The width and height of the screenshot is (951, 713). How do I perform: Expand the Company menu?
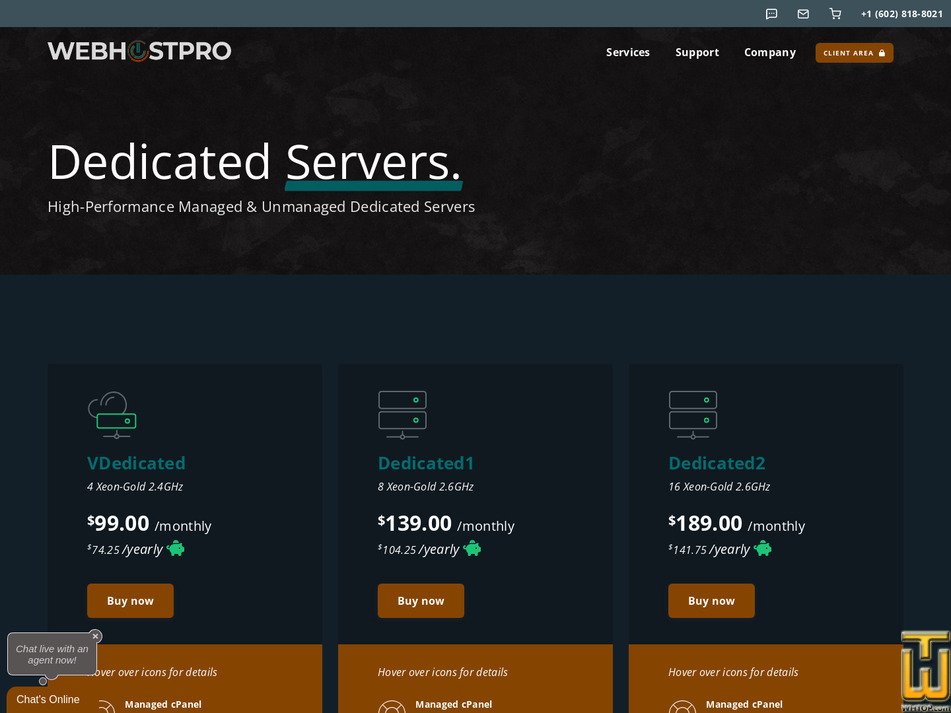tap(770, 52)
